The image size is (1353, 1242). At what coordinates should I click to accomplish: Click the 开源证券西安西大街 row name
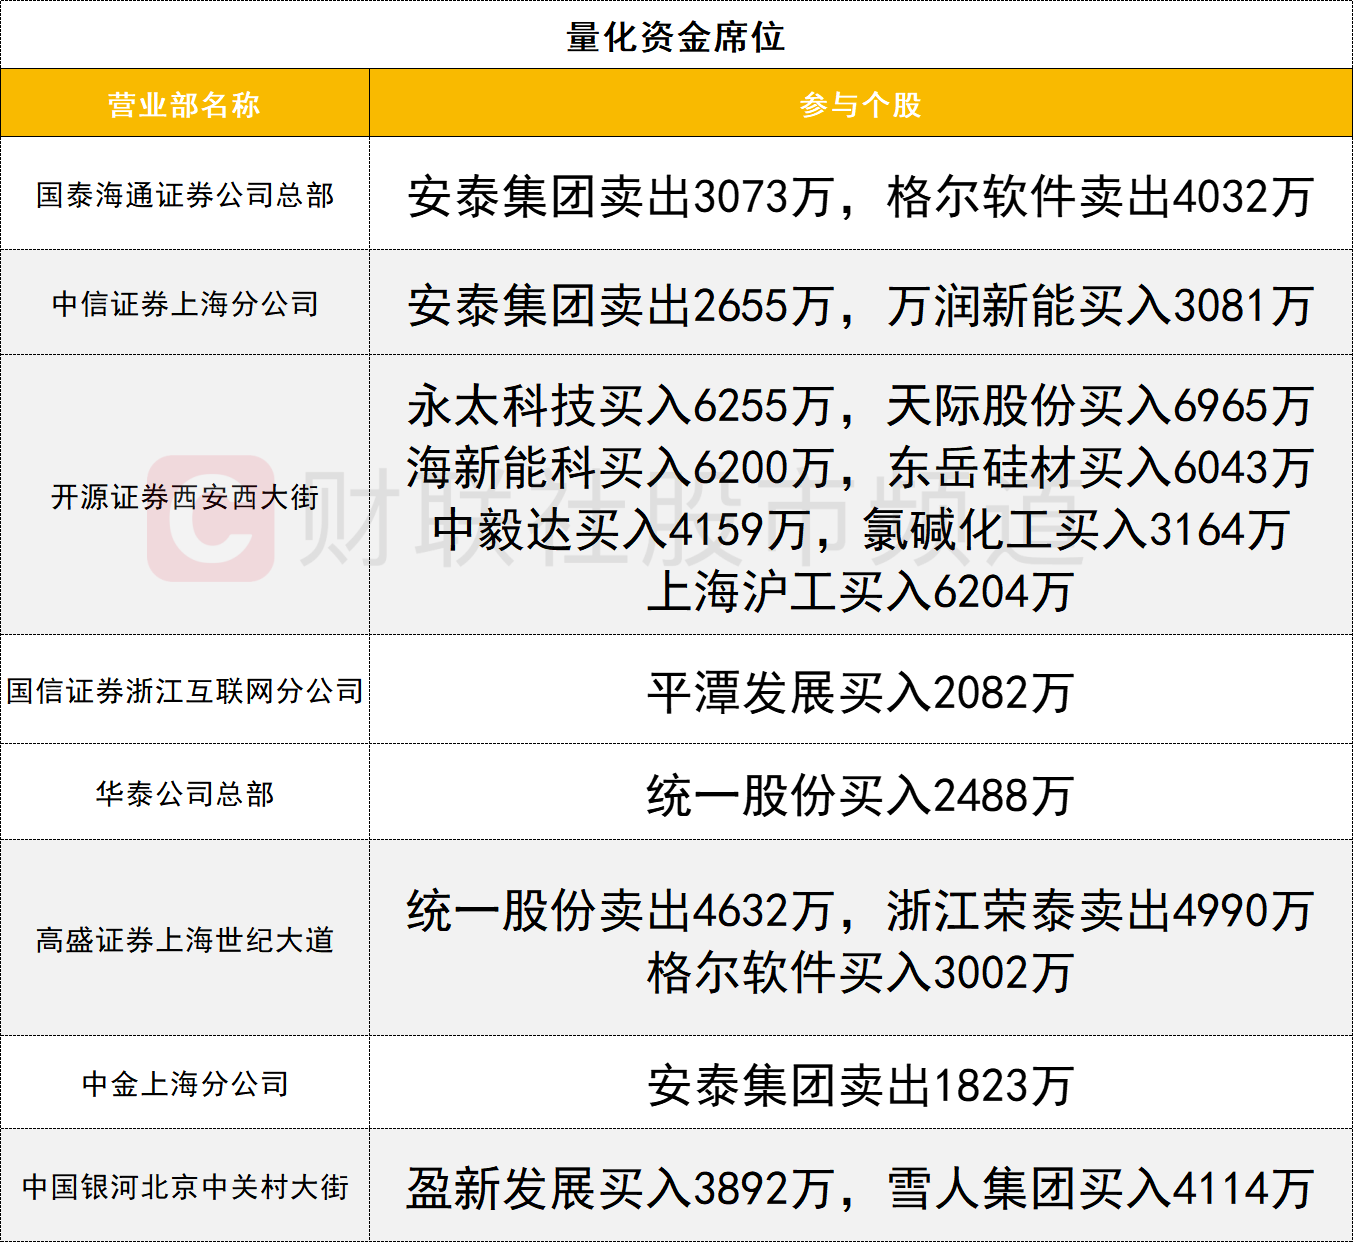[x=185, y=496]
